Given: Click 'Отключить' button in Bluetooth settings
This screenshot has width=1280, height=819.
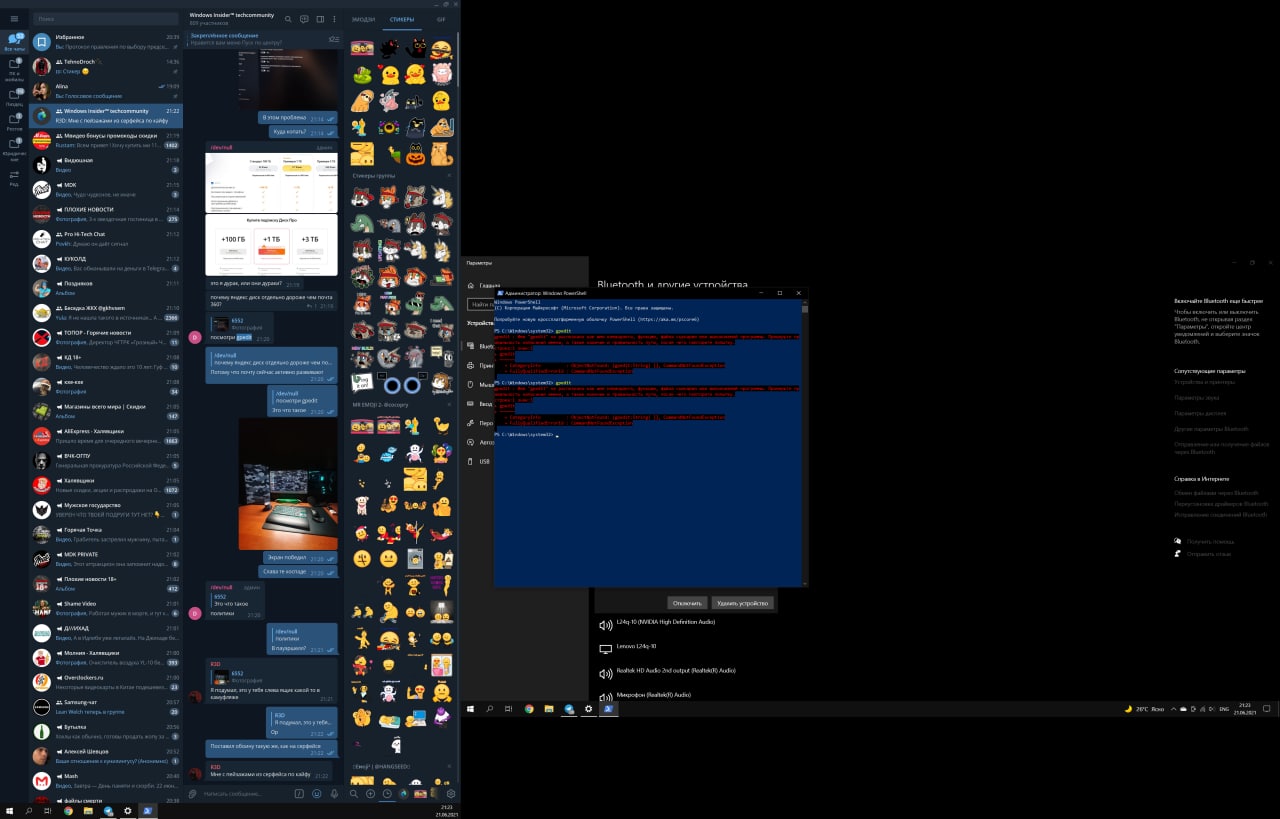Looking at the screenshot, I should pyautogui.click(x=687, y=603).
